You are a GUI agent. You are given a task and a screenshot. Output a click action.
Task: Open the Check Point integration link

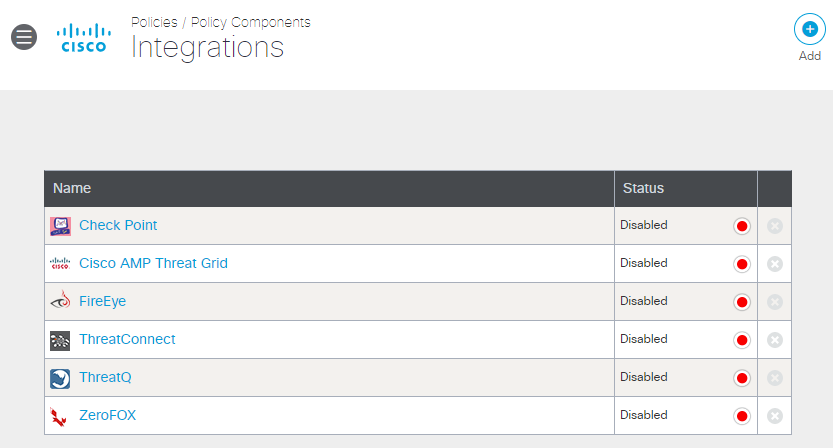(118, 225)
